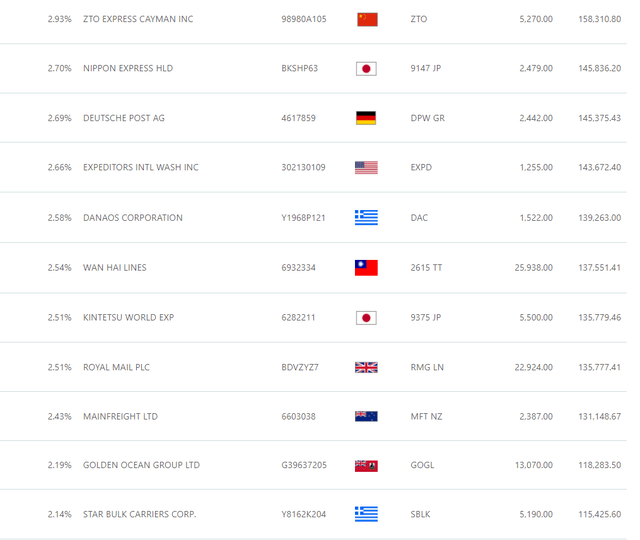Click the Bermuda flag beside Golden Ocean Group
The width and height of the screenshot is (640, 540).
[x=367, y=465]
